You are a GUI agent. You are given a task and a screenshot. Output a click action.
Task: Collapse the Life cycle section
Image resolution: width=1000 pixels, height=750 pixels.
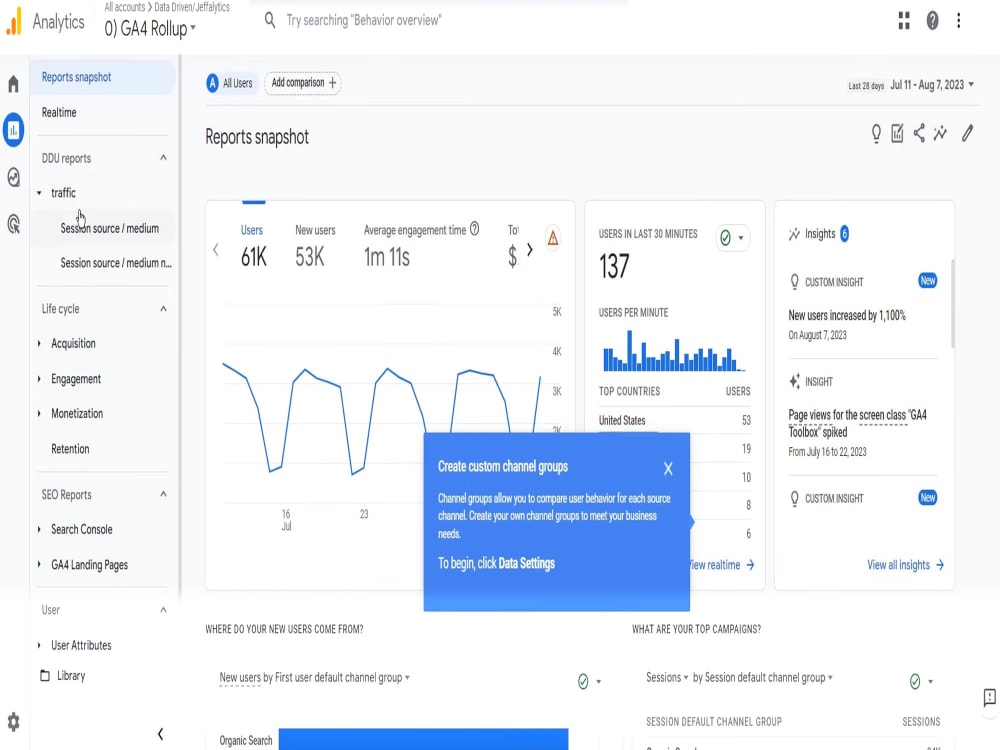(x=162, y=308)
